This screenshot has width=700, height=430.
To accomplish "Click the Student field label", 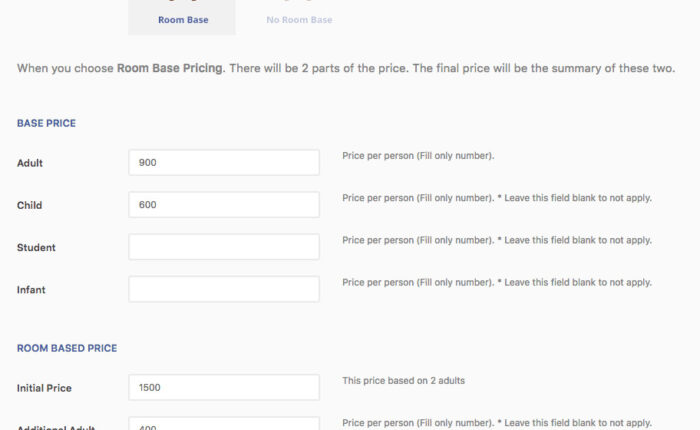I will click(x=36, y=247).
